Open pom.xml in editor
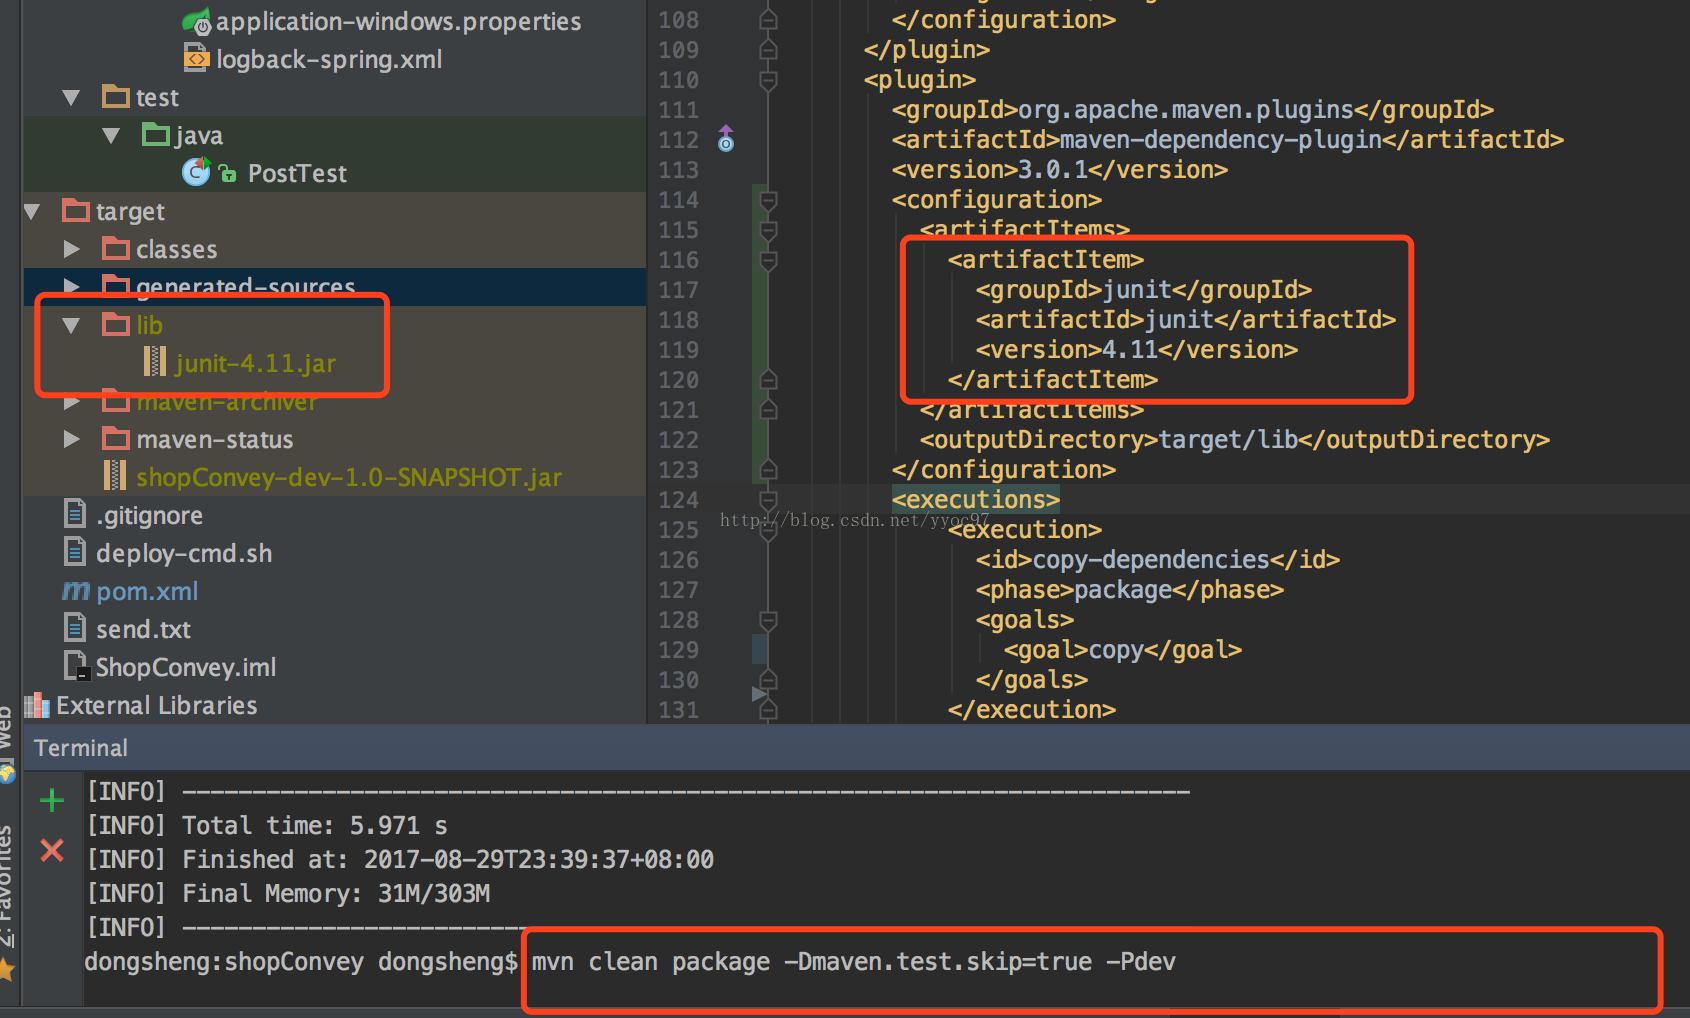The height and width of the screenshot is (1018, 1690). click(x=147, y=592)
